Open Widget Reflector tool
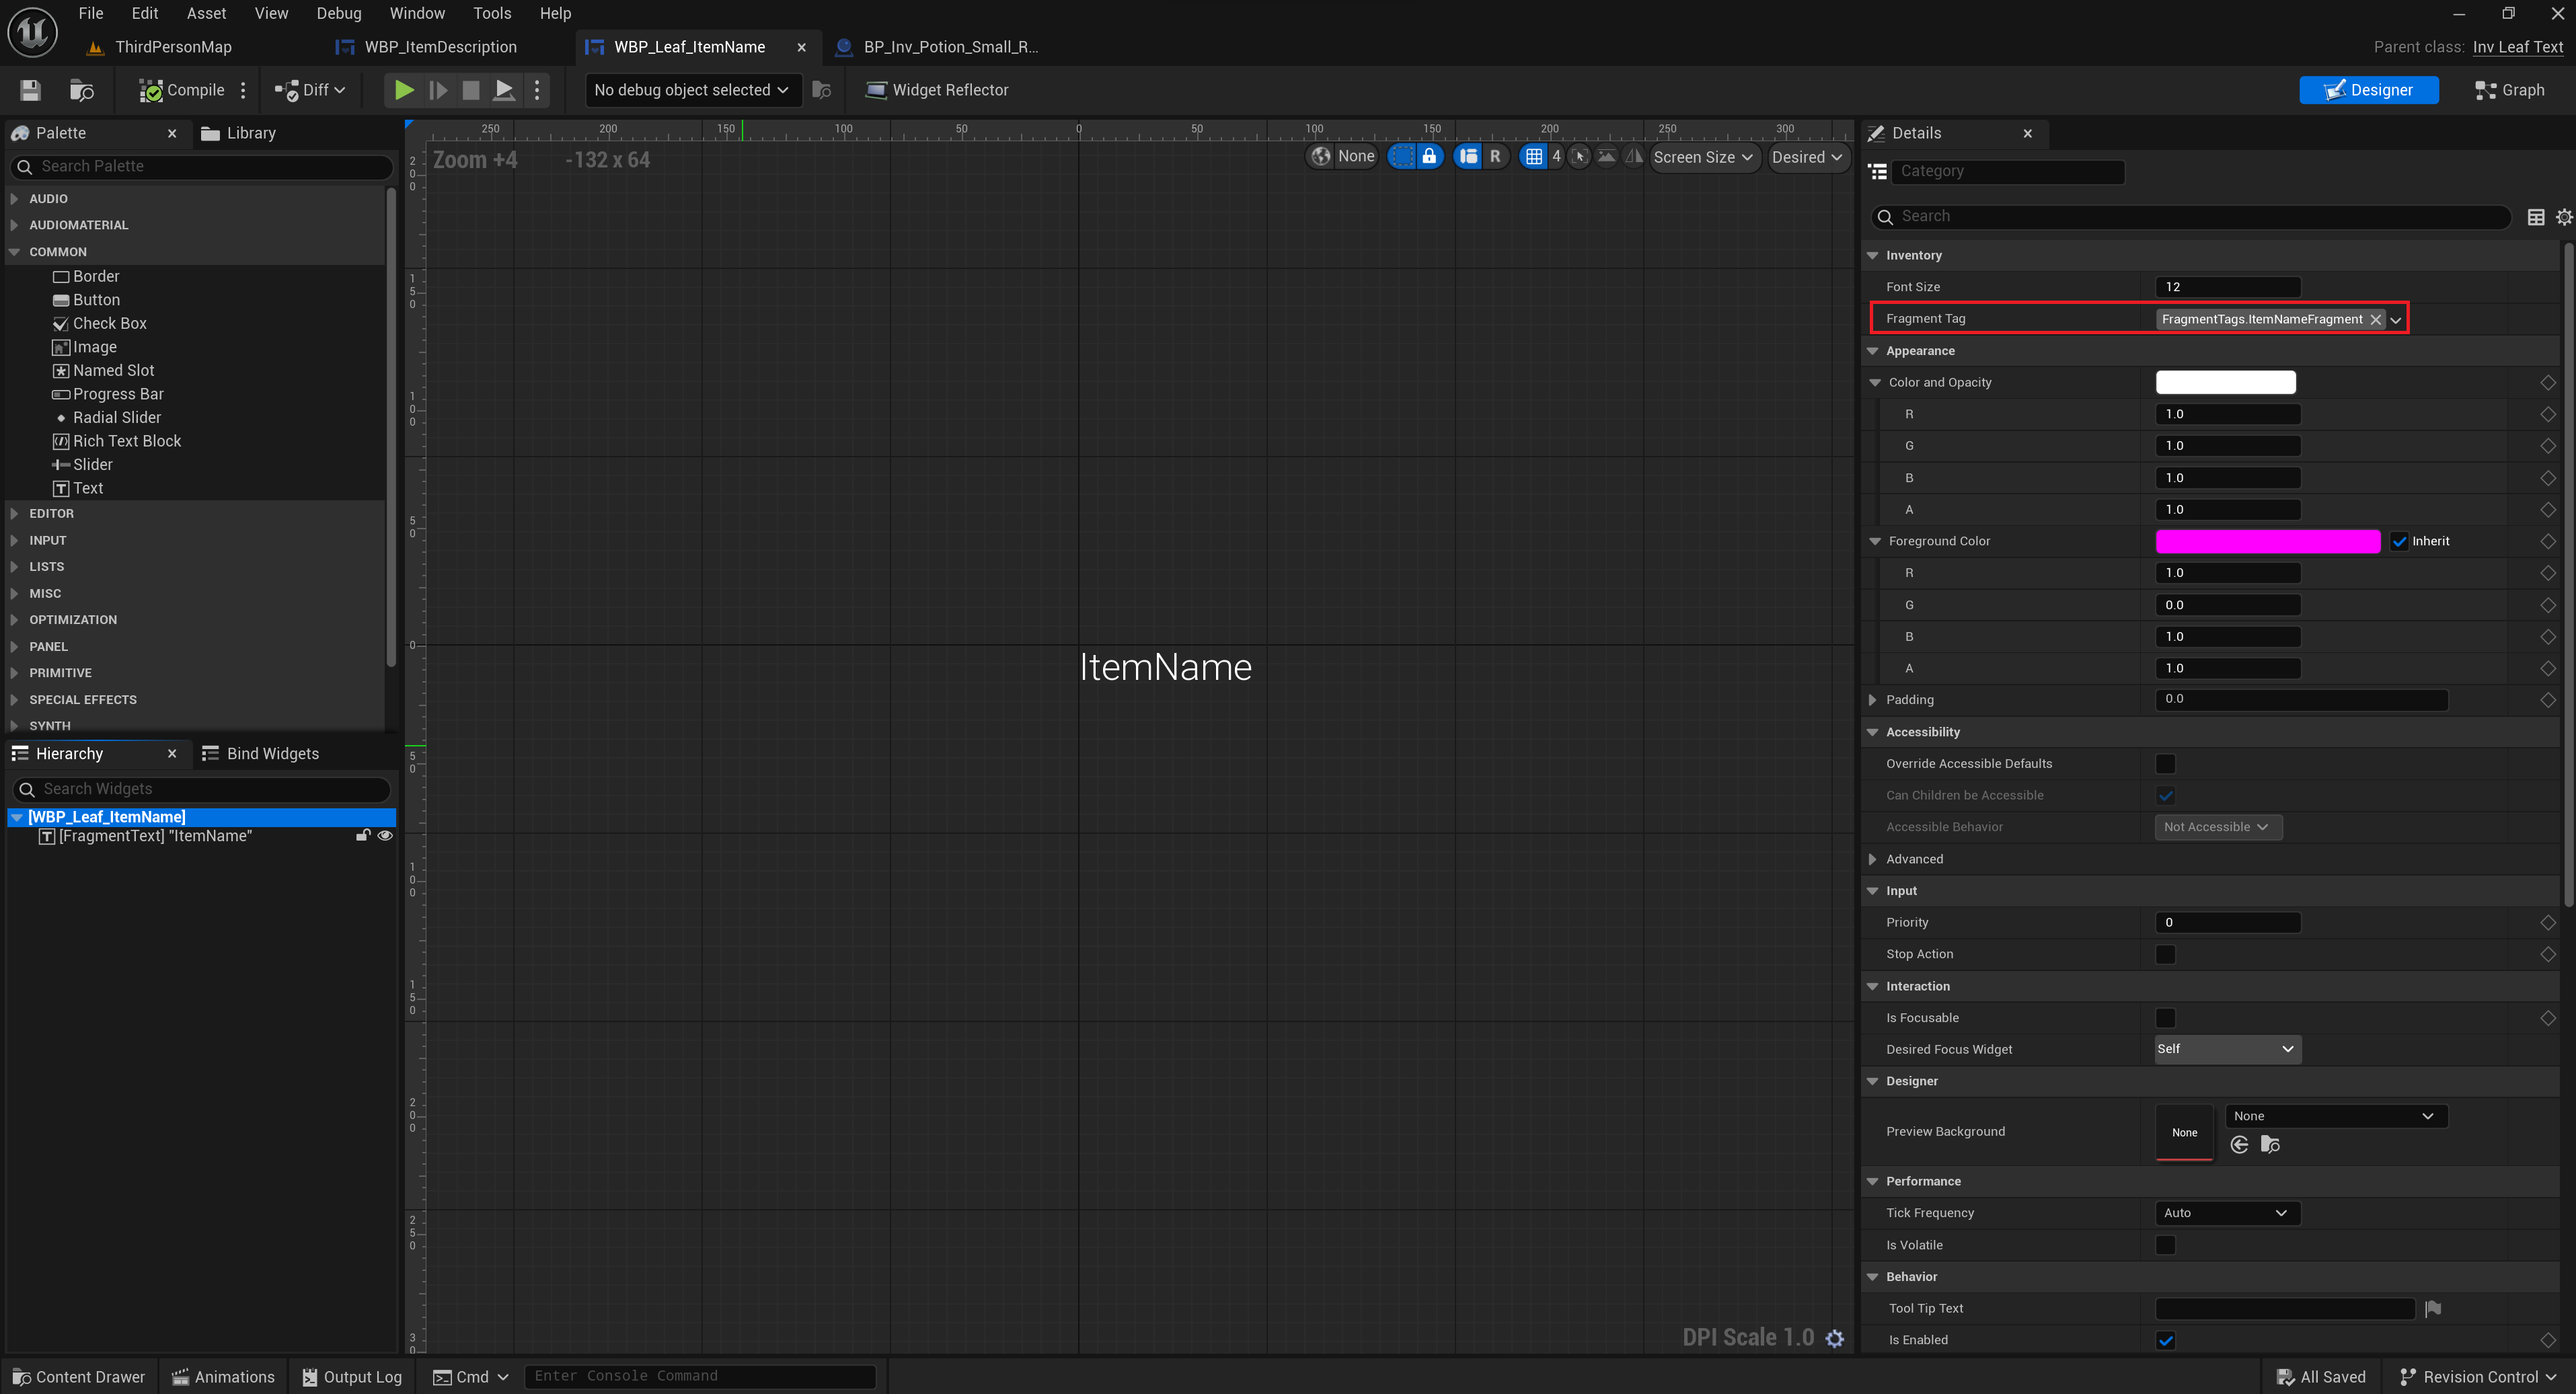This screenshot has width=2576, height=1394. point(936,90)
